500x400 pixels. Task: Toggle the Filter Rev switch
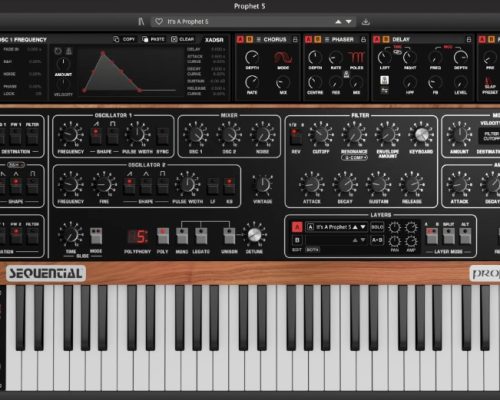296,136
